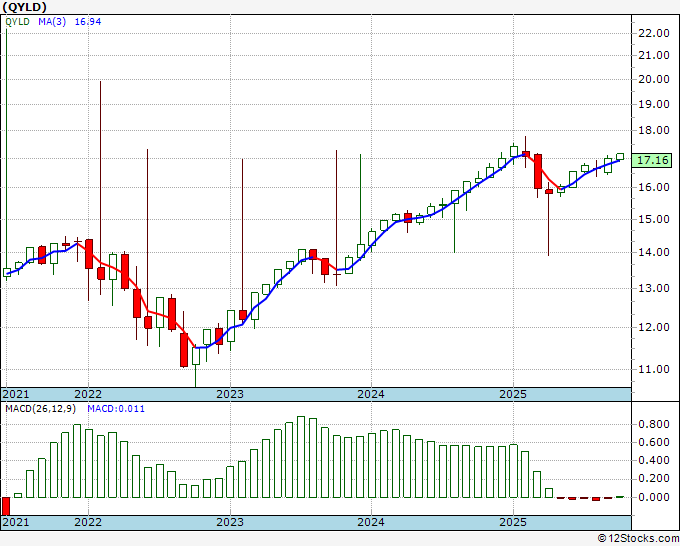Click the 2025 label on price chart axis
The image size is (680, 546).
tap(513, 394)
